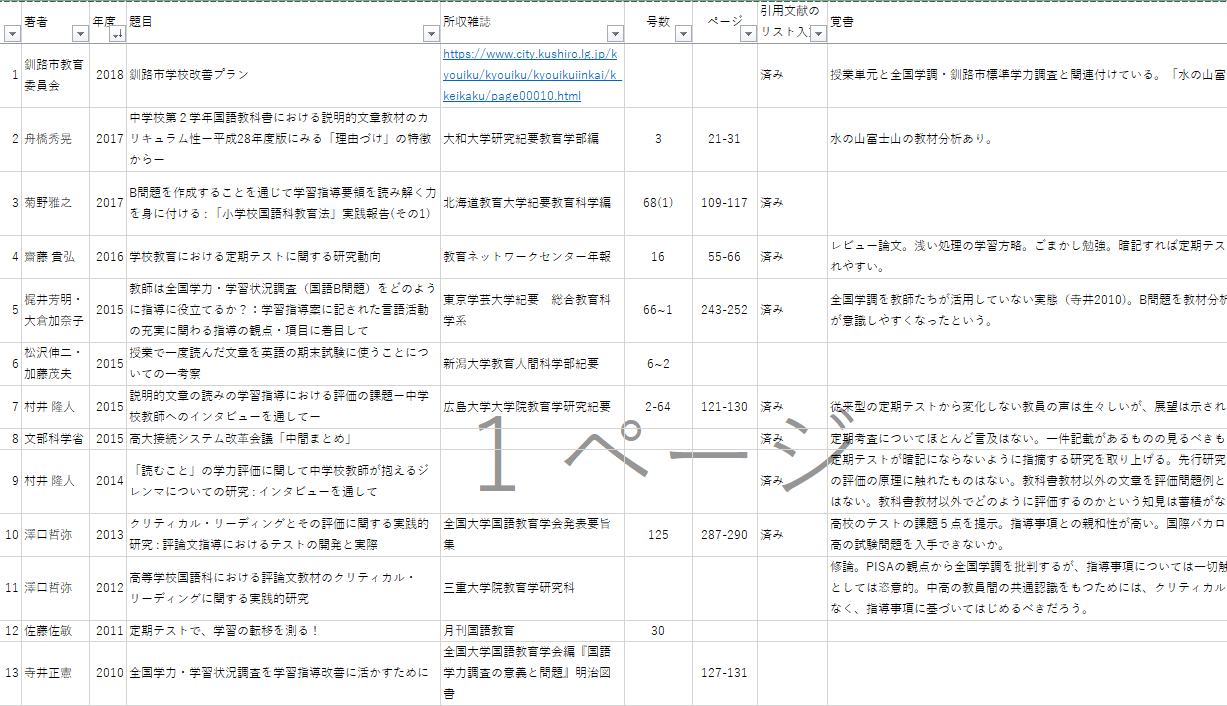Open the kushiro.lg.jp hyperlink in row 1
Screen dimensions: 1227x706
point(532,75)
